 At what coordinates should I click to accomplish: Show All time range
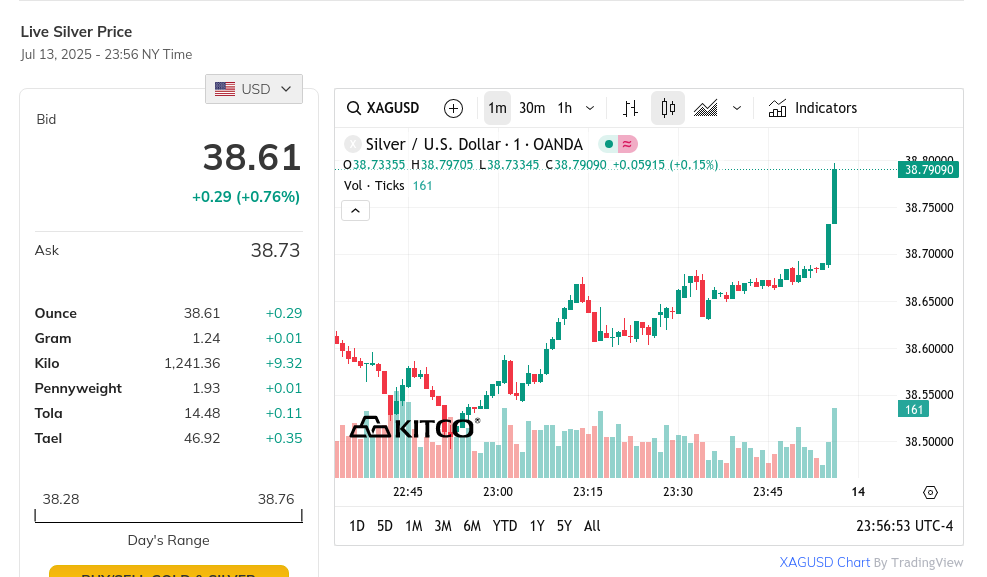point(592,526)
